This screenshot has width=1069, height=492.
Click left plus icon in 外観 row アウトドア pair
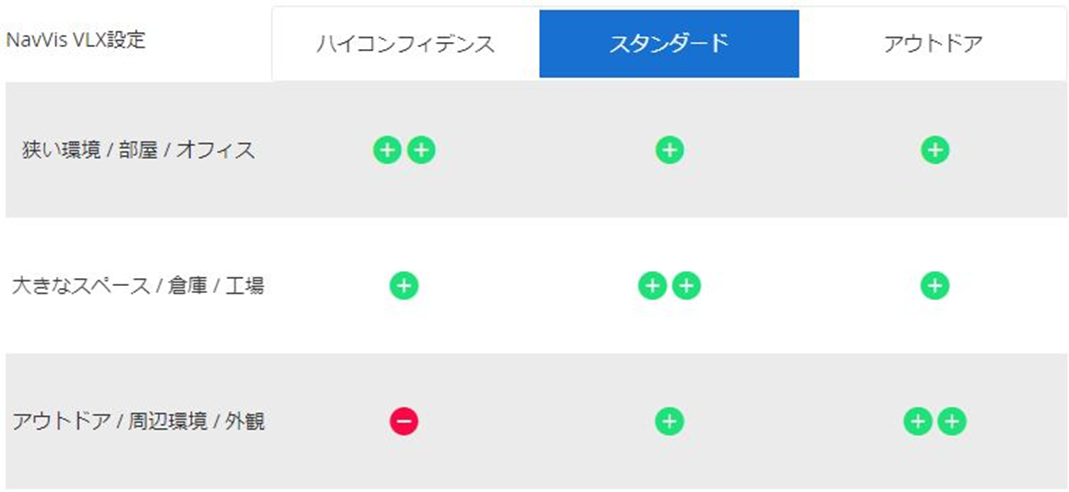(918, 422)
